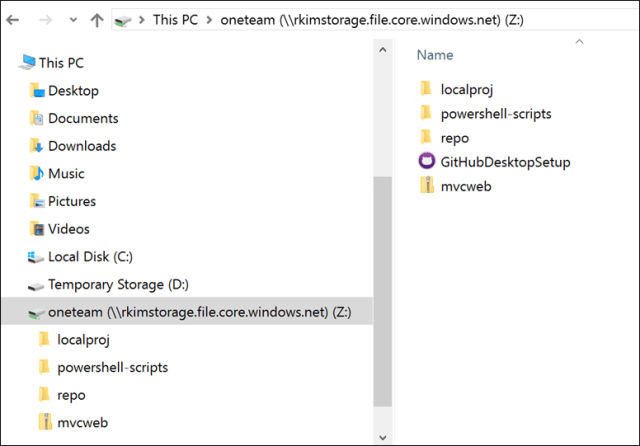Viewport: 640px width, 446px height.
Task: Select Temporary Storage (D:) in tree
Action: point(118,284)
